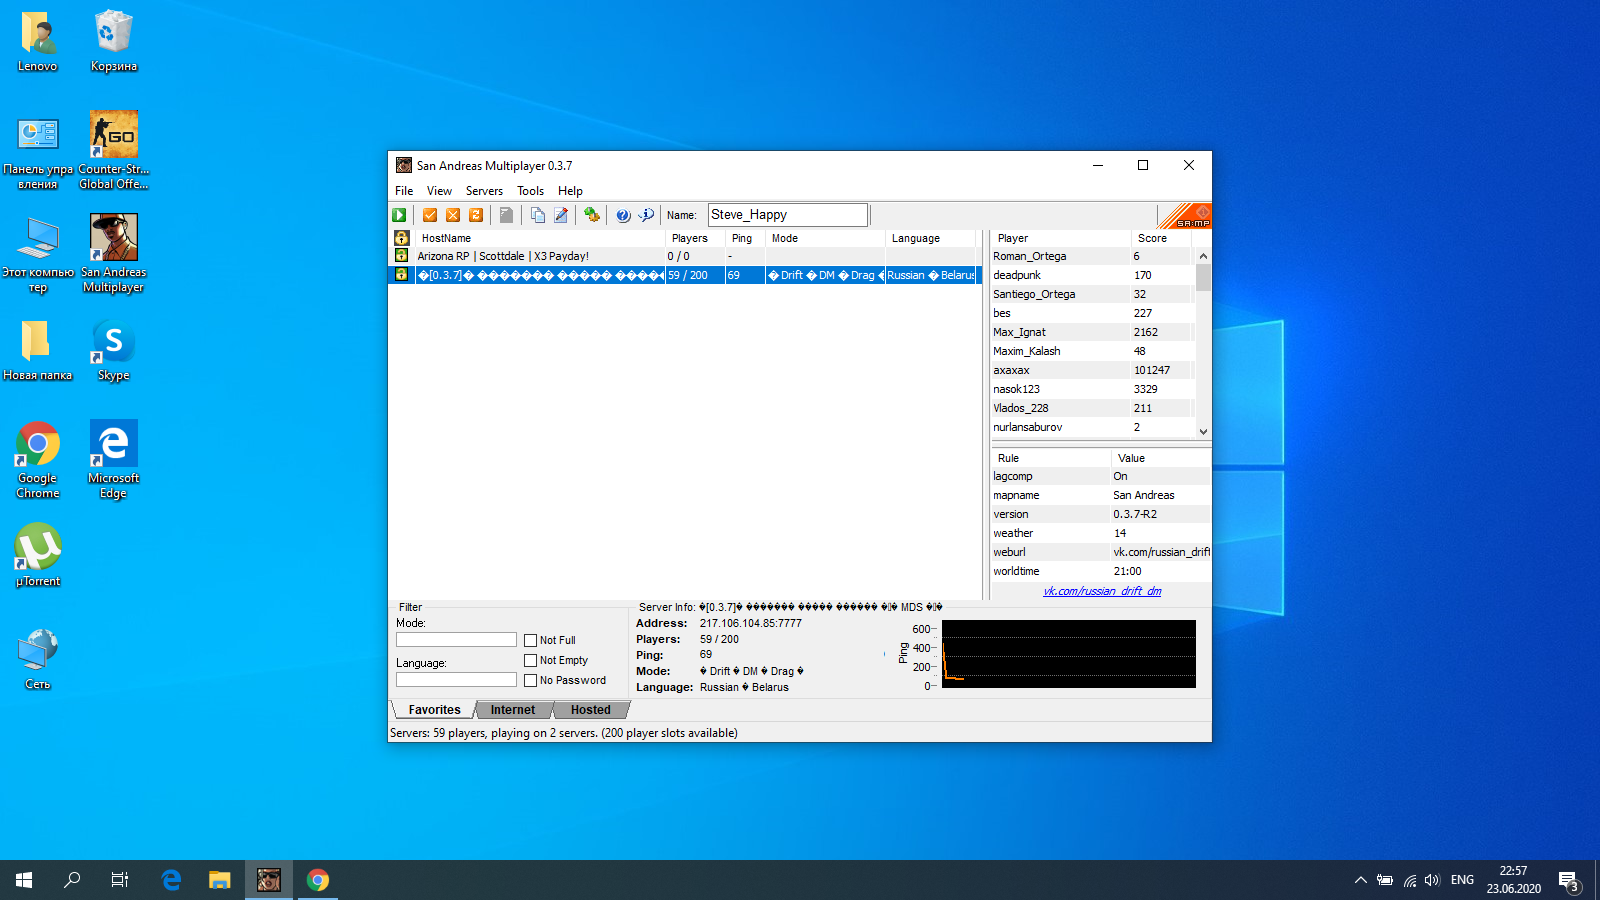Screen dimensions: 1600x900
Task: Click the lock icon of the Arizona RP row
Action: point(401,256)
